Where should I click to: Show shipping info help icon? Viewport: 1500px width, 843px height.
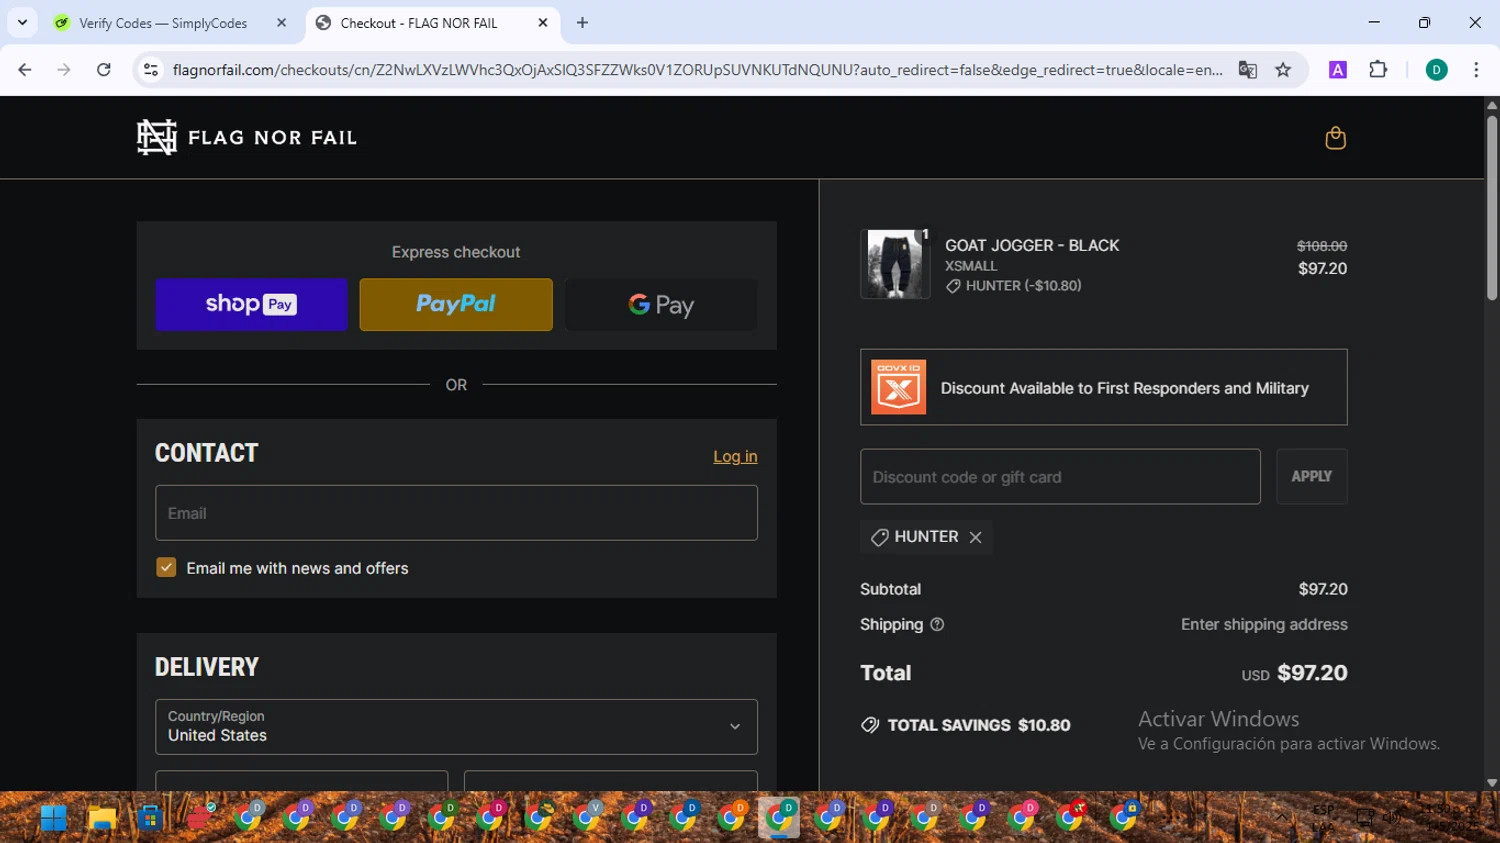[937, 624]
